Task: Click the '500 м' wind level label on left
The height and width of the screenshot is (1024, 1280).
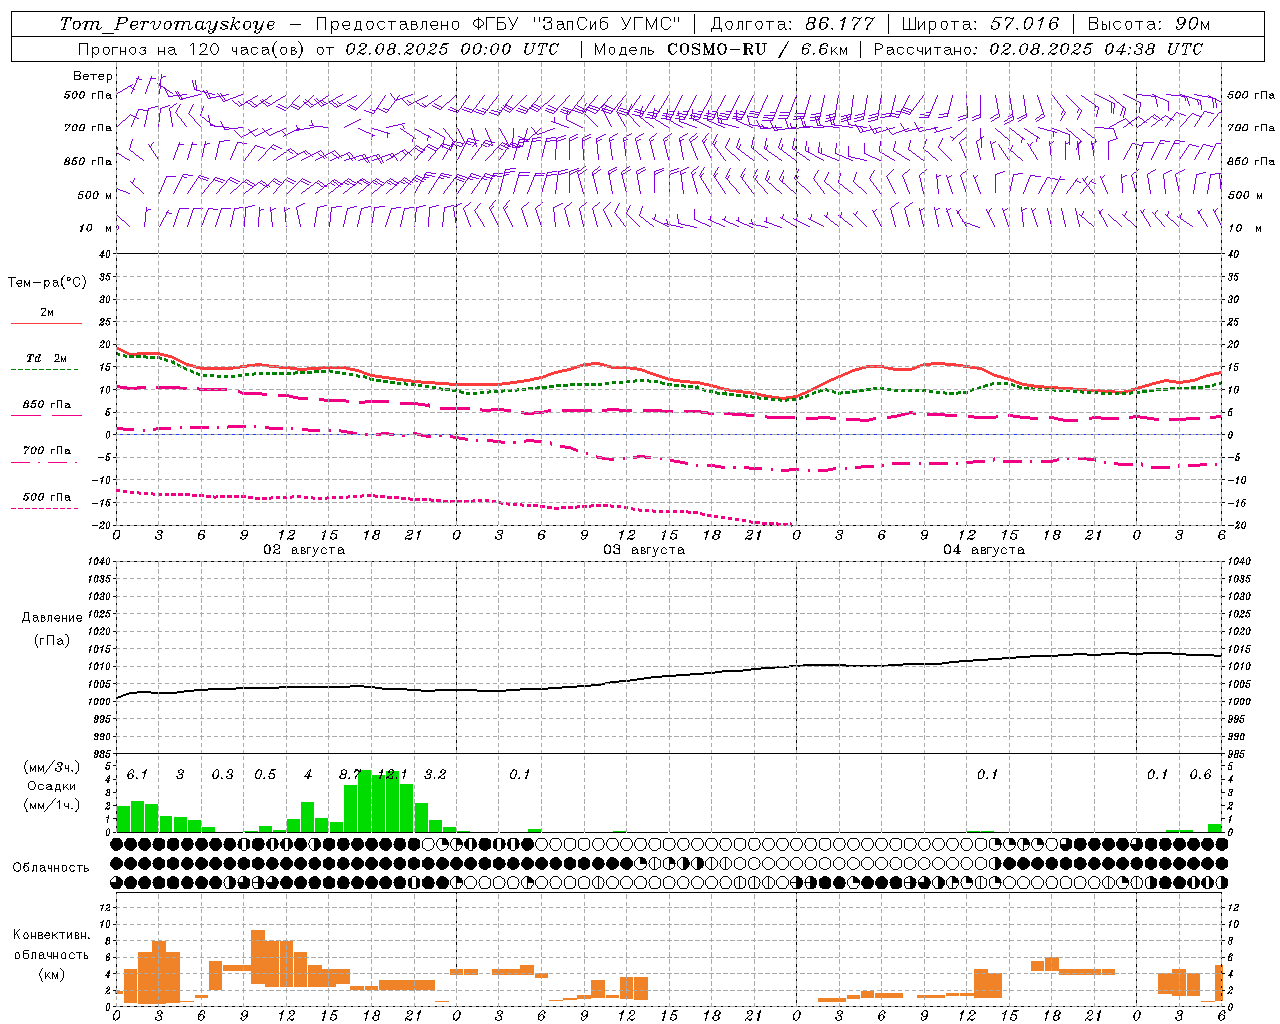Action: click(95, 195)
